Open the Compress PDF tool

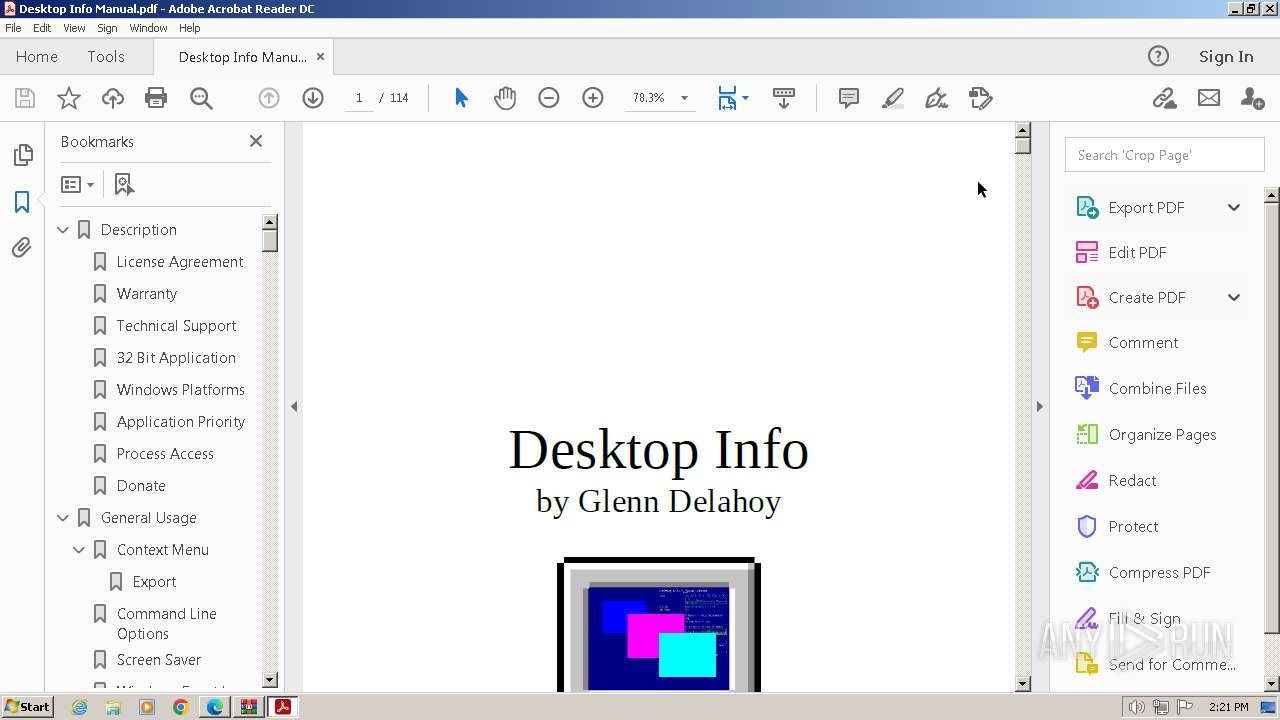click(1159, 572)
